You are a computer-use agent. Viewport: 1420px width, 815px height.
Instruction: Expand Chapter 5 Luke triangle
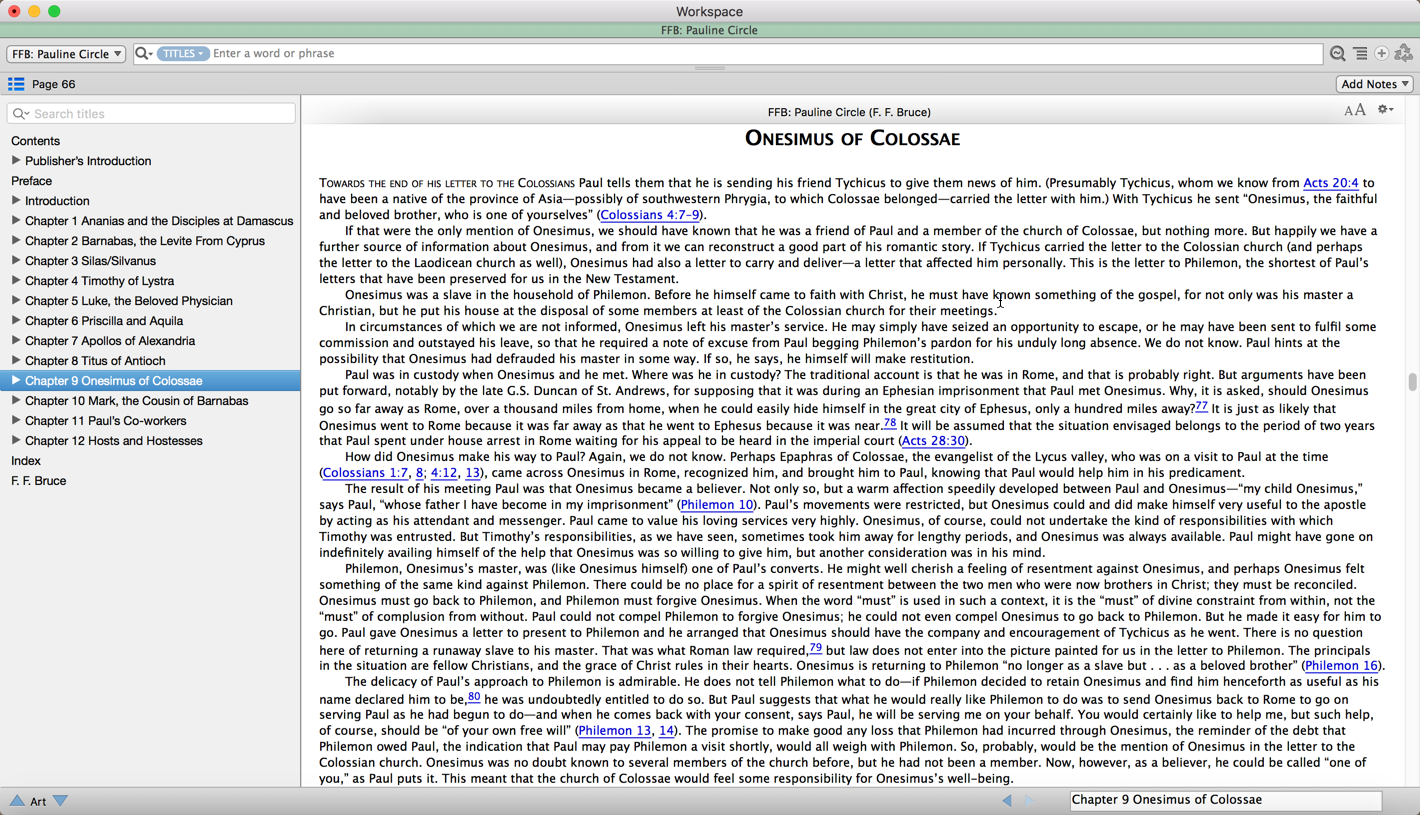click(x=16, y=300)
